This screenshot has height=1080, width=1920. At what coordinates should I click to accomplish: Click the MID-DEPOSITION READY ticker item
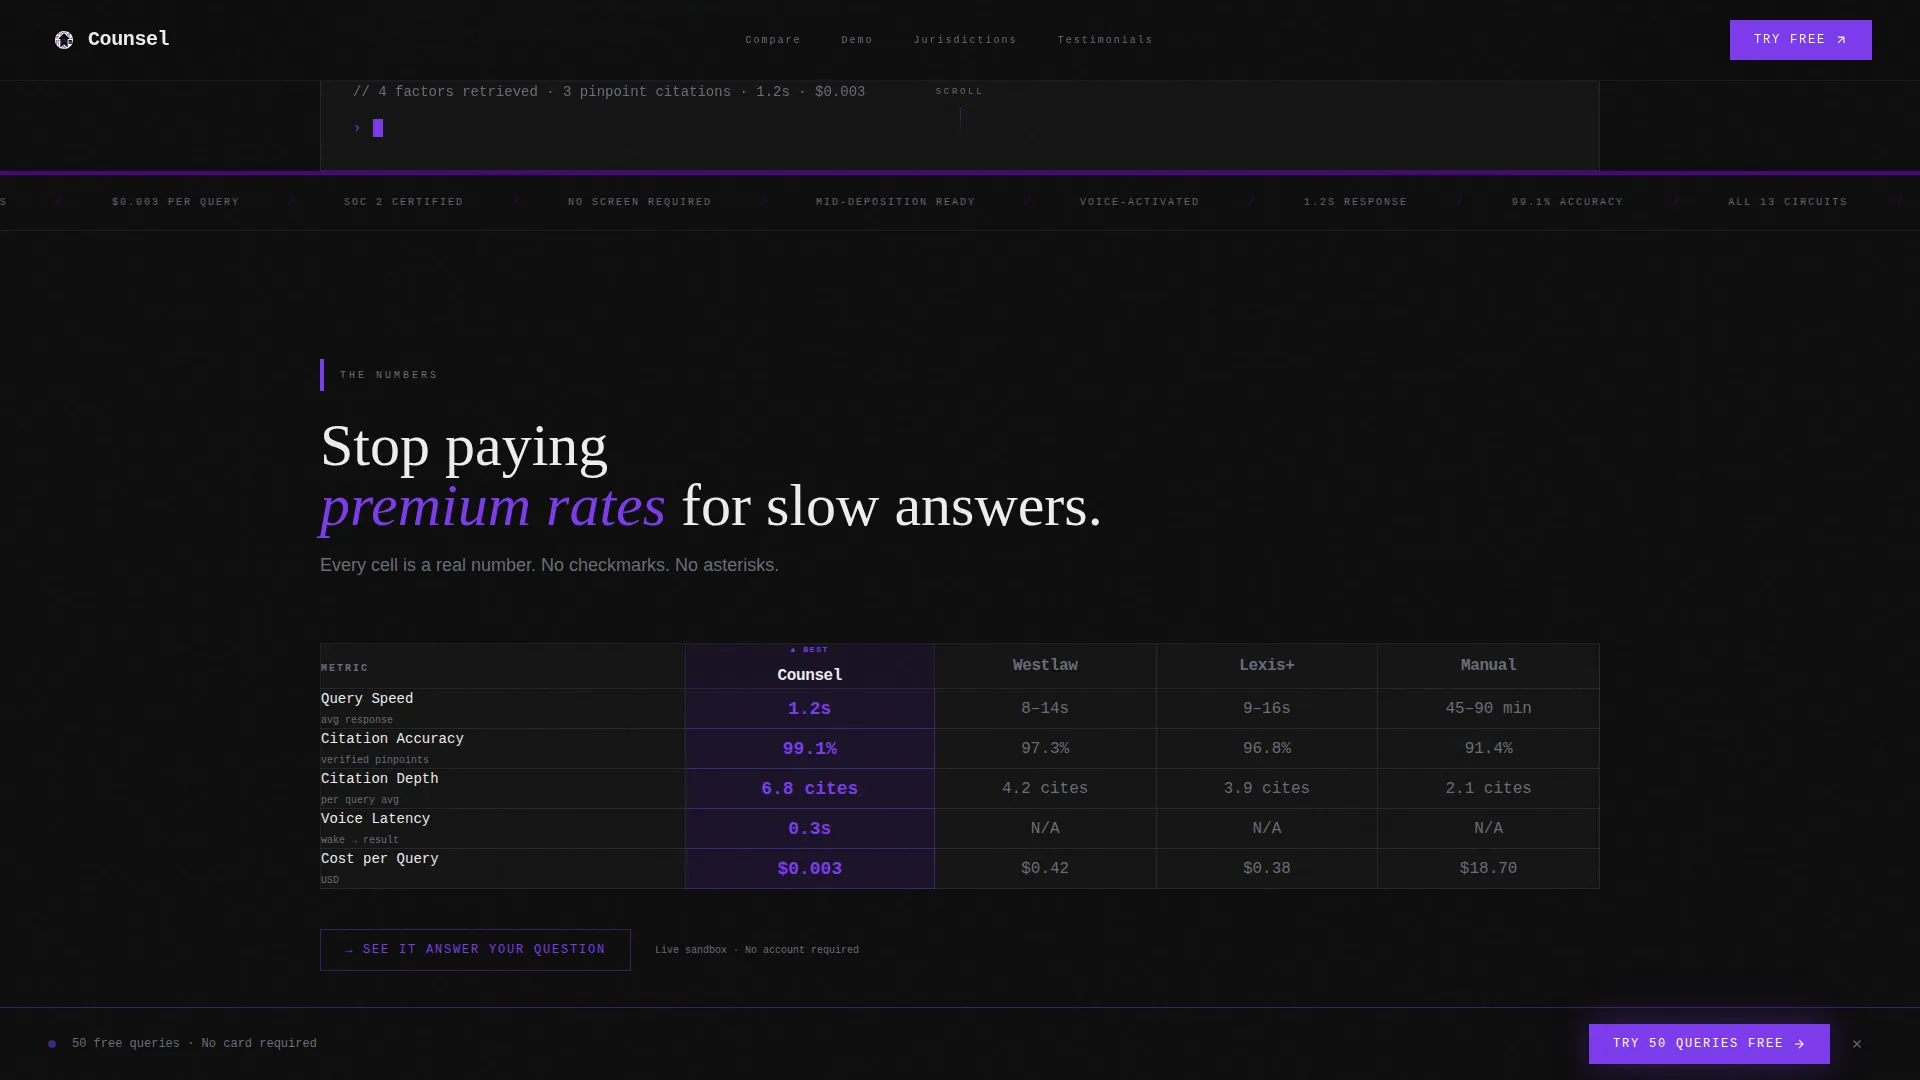(x=896, y=202)
